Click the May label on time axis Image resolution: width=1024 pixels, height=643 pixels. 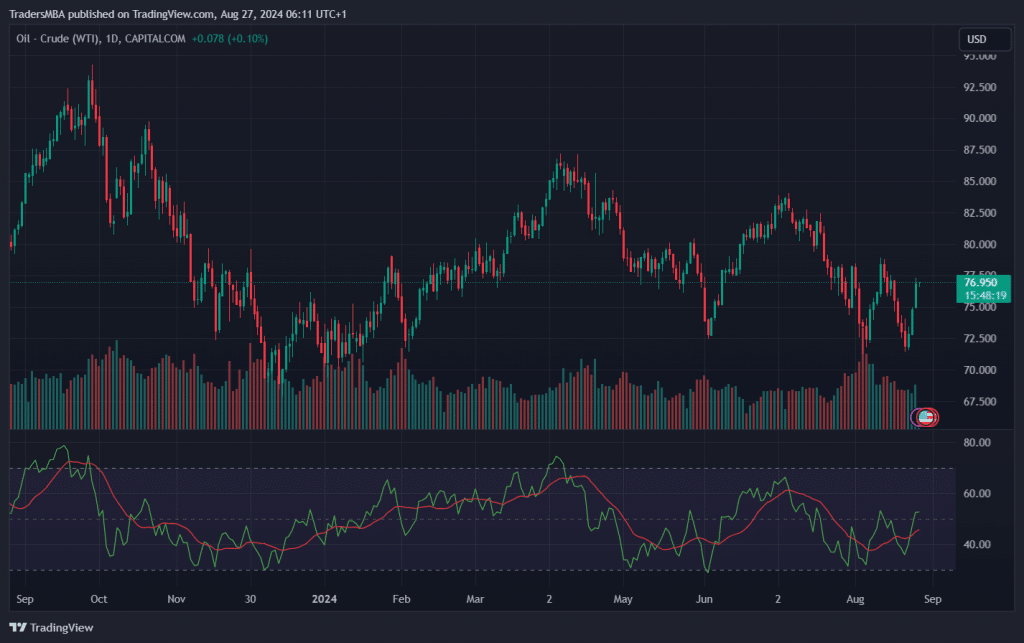(x=623, y=600)
